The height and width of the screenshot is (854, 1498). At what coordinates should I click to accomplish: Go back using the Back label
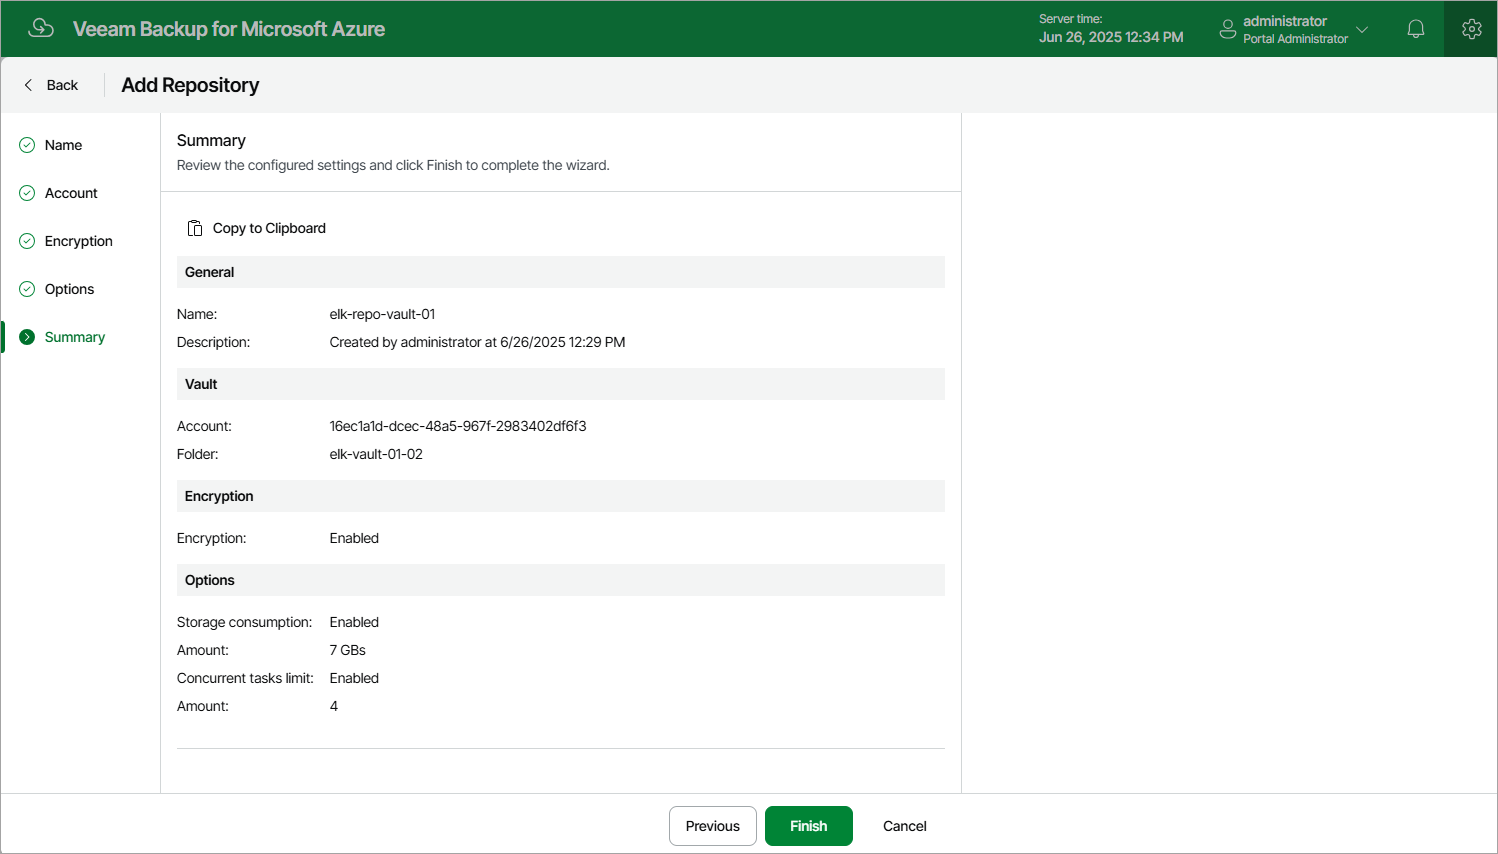(x=62, y=85)
